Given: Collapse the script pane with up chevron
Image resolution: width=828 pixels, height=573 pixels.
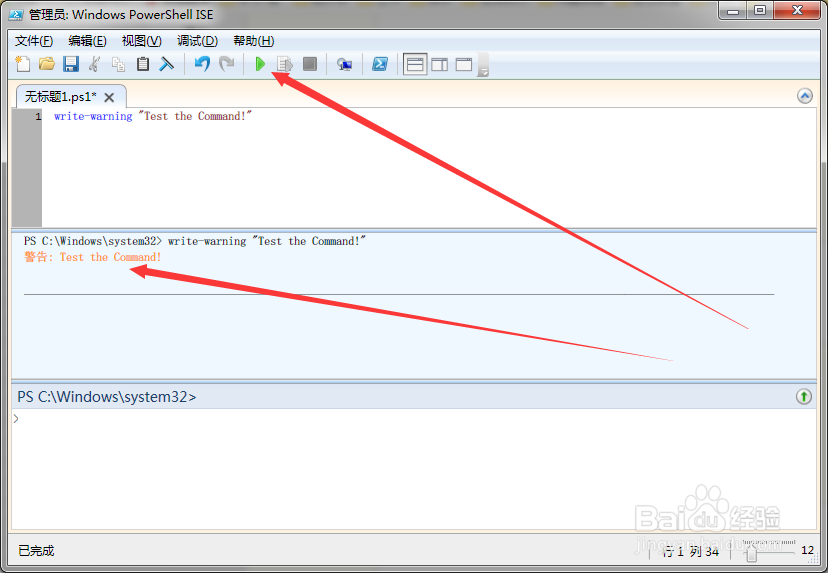Looking at the screenshot, I should click(x=804, y=96).
